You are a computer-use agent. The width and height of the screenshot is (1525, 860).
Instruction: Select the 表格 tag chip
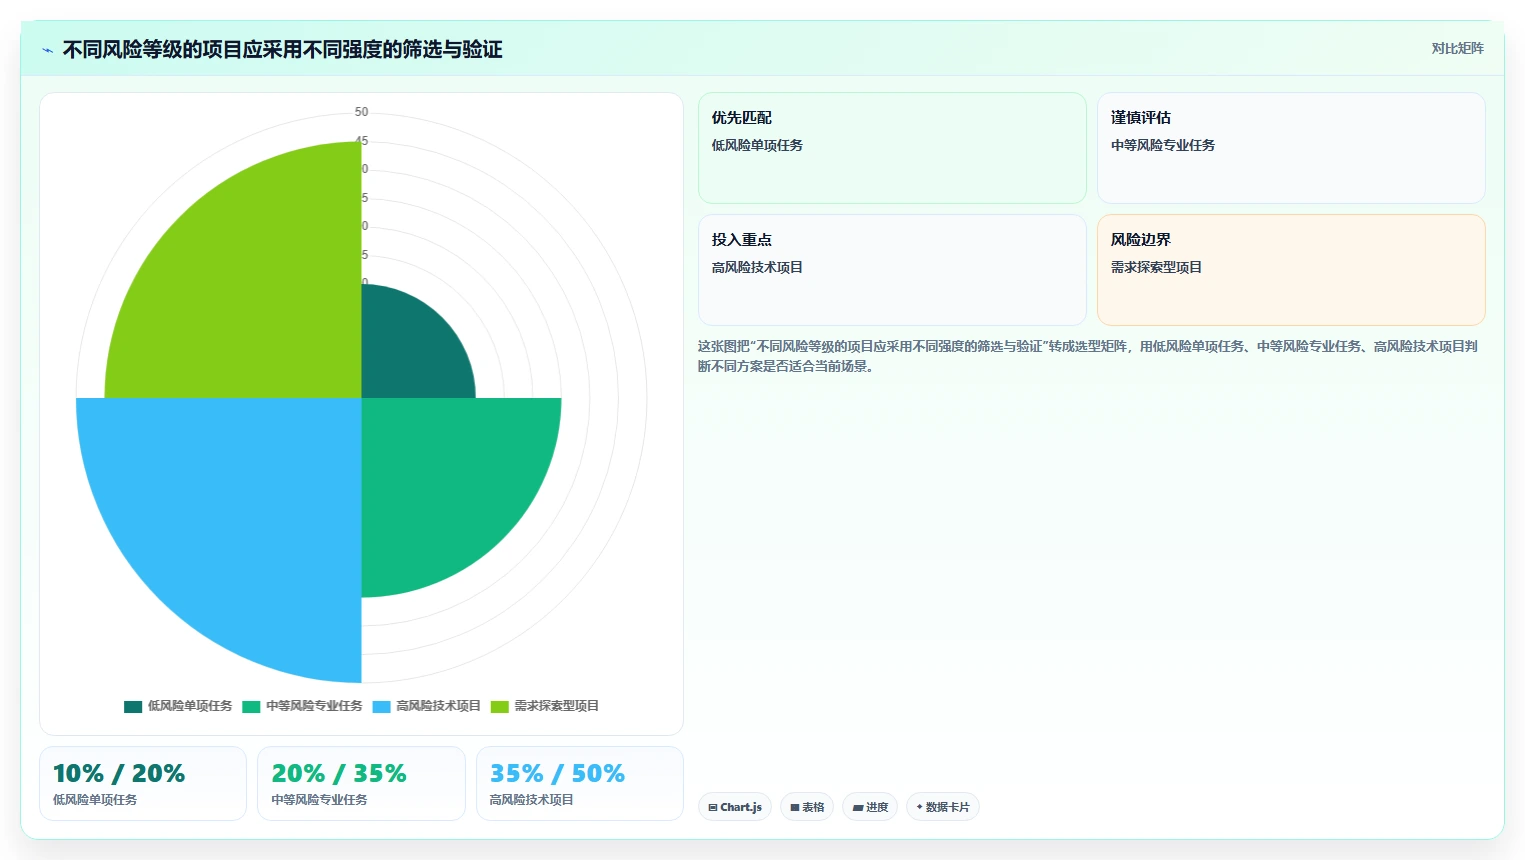click(807, 807)
